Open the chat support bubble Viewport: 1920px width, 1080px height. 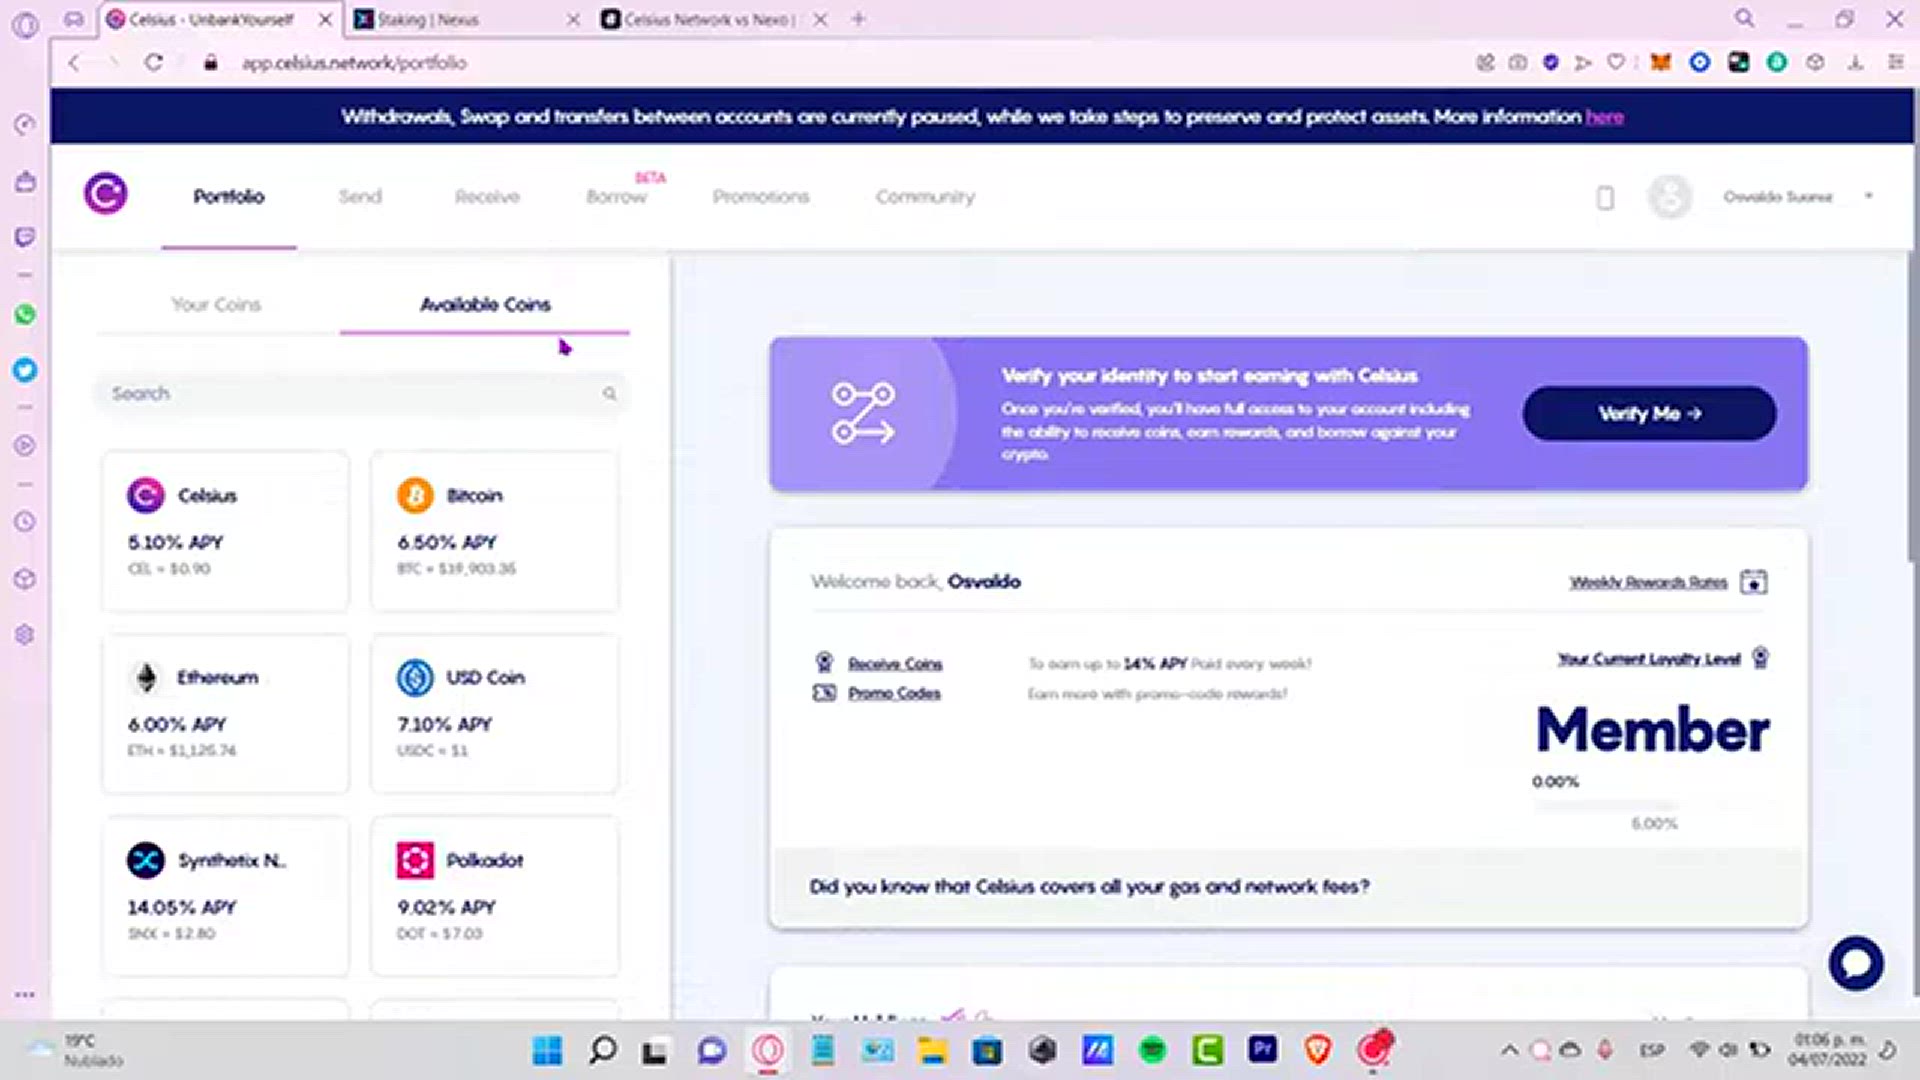tap(1856, 963)
